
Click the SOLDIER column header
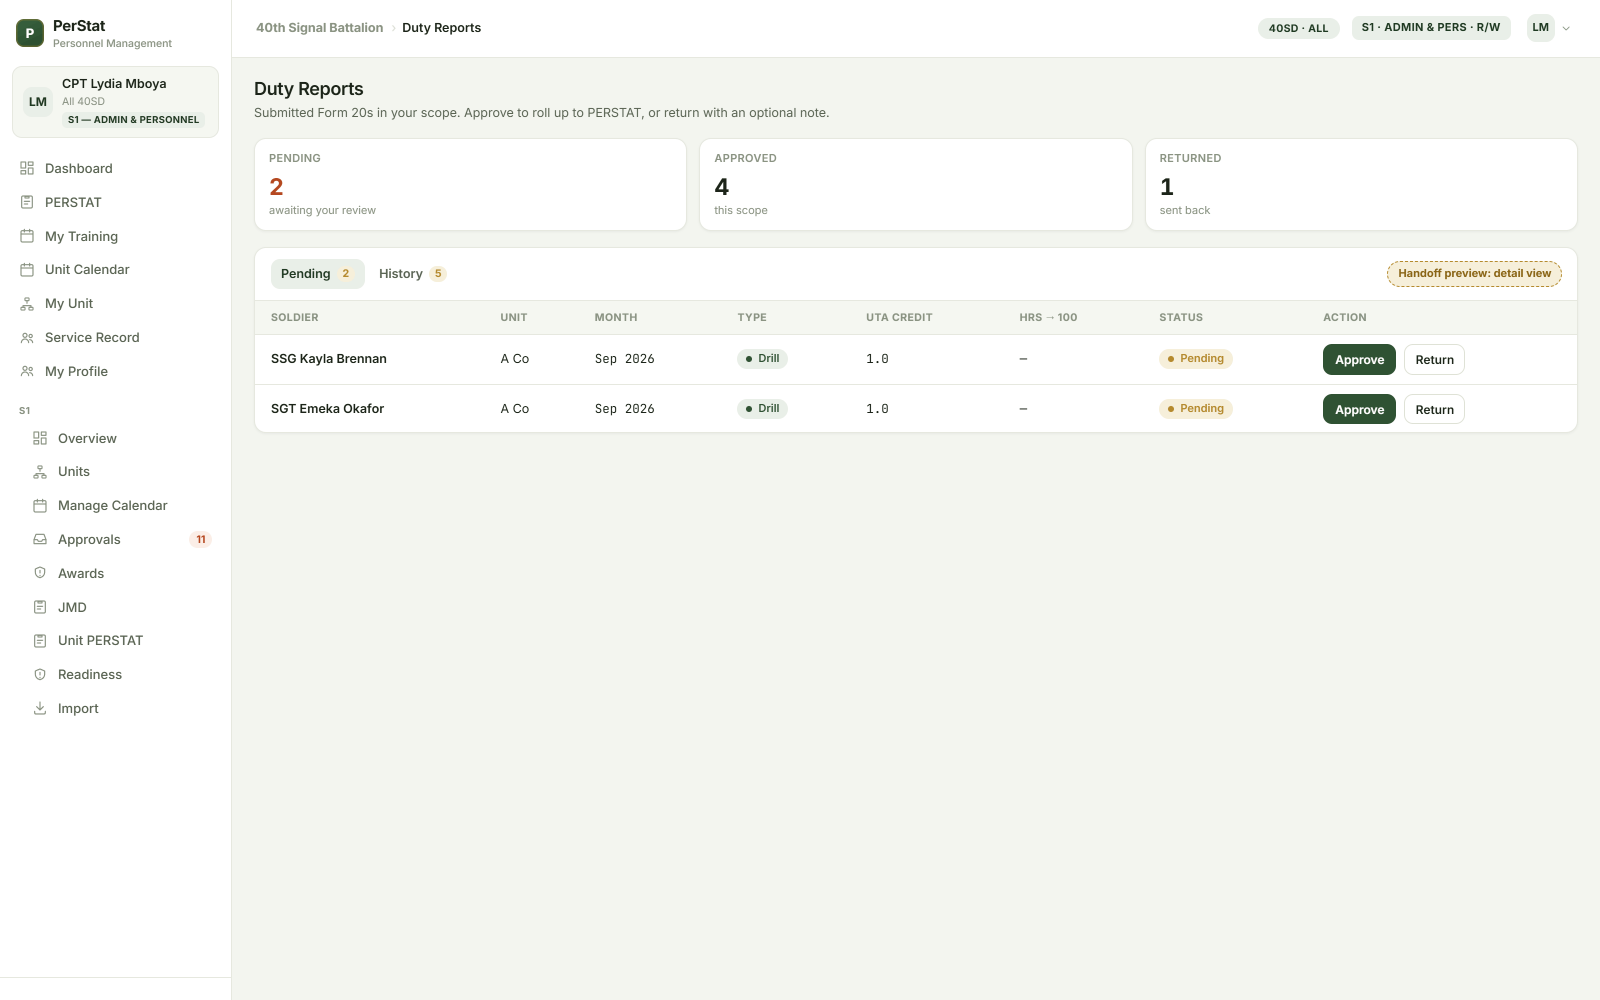tap(295, 318)
